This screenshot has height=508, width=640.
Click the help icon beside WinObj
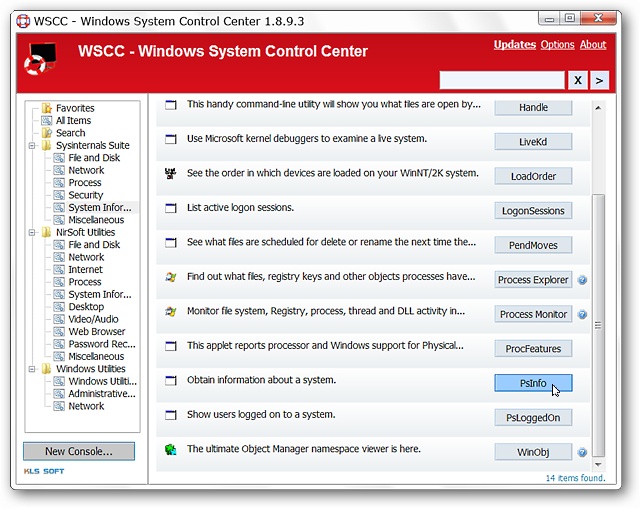click(582, 453)
